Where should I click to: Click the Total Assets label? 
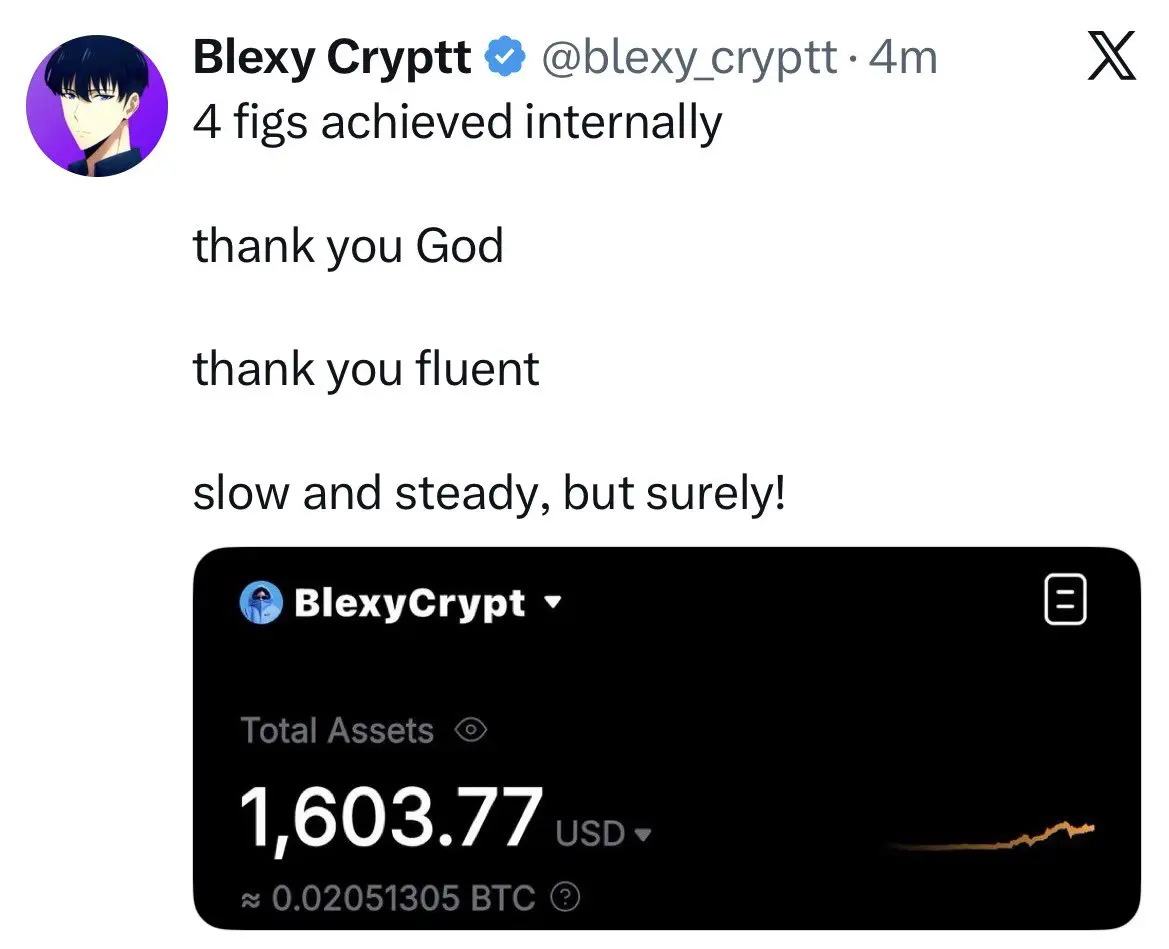(x=337, y=731)
